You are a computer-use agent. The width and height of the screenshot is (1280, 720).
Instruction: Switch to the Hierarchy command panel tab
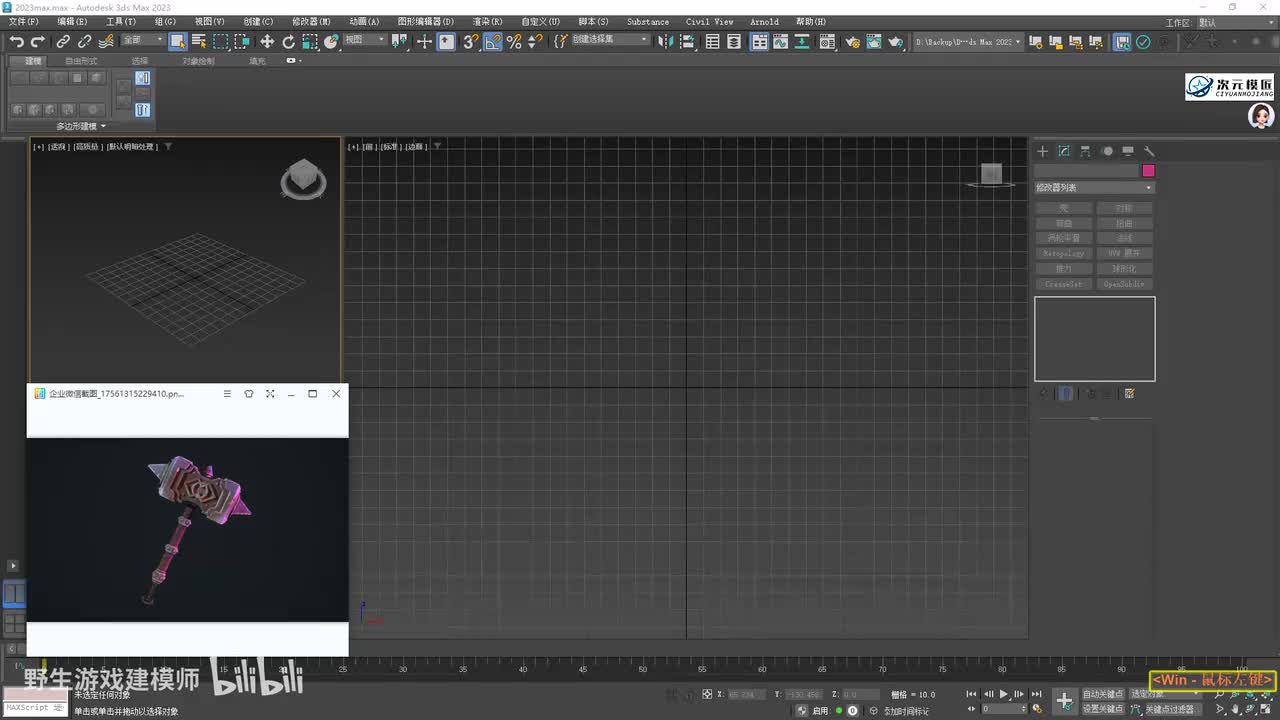pos(1085,151)
